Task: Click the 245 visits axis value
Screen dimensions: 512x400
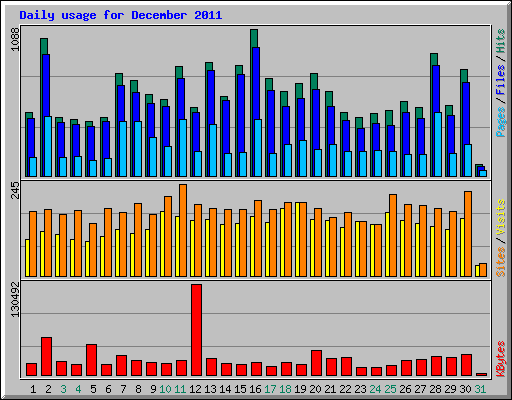Action: pyautogui.click(x=15, y=190)
